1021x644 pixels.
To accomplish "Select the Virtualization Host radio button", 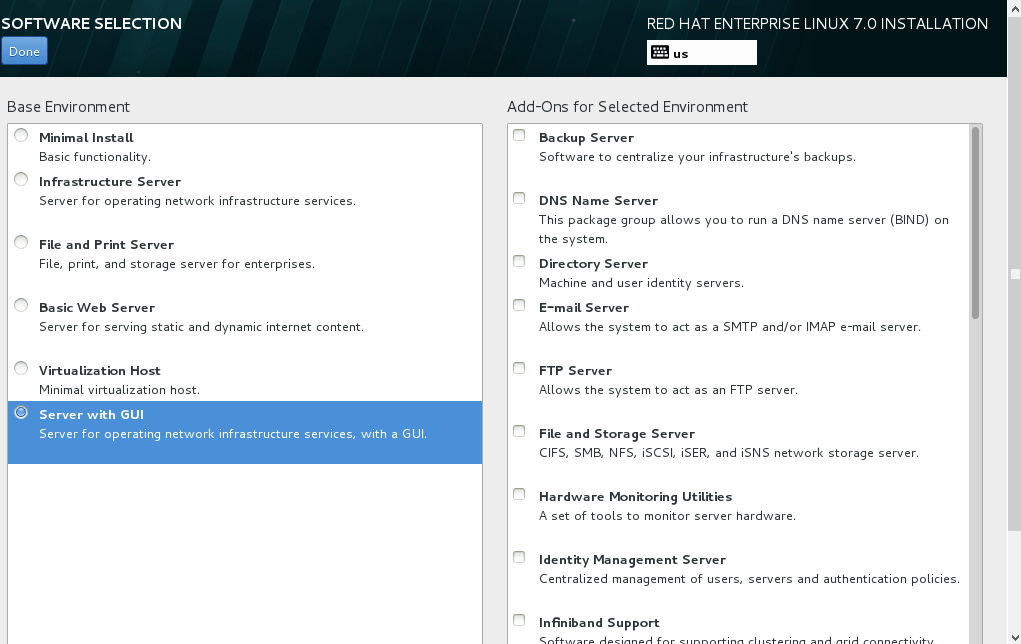I will pos(21,368).
